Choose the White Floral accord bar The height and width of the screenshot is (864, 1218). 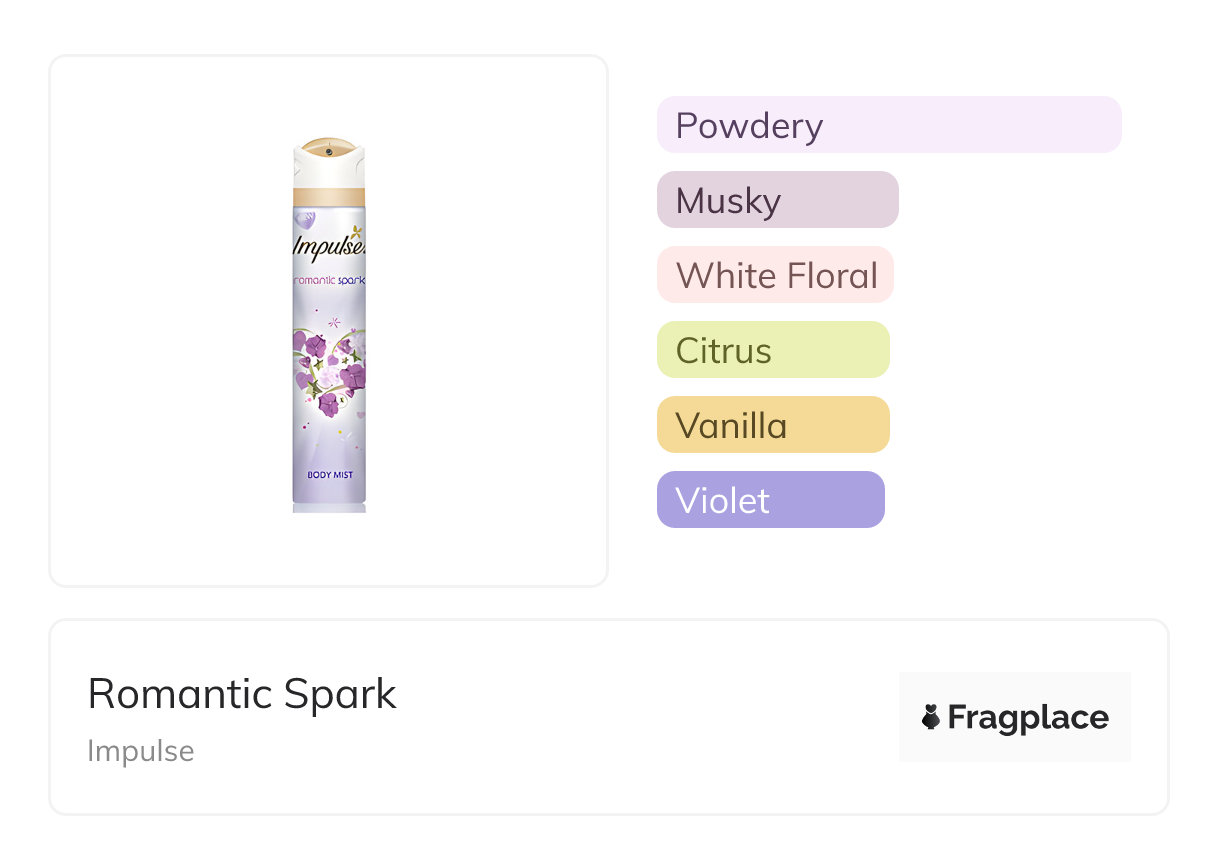click(x=774, y=275)
